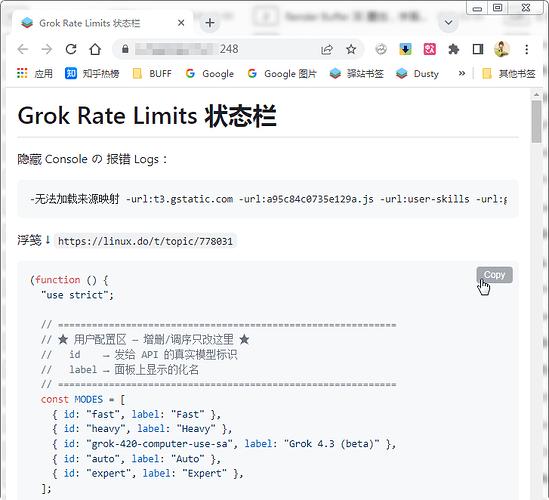Image resolution: width=549 pixels, height=500 pixels.
Task: Click the https://linux.do/t/topic/778031 code link
Action: pyautogui.click(x=145, y=241)
